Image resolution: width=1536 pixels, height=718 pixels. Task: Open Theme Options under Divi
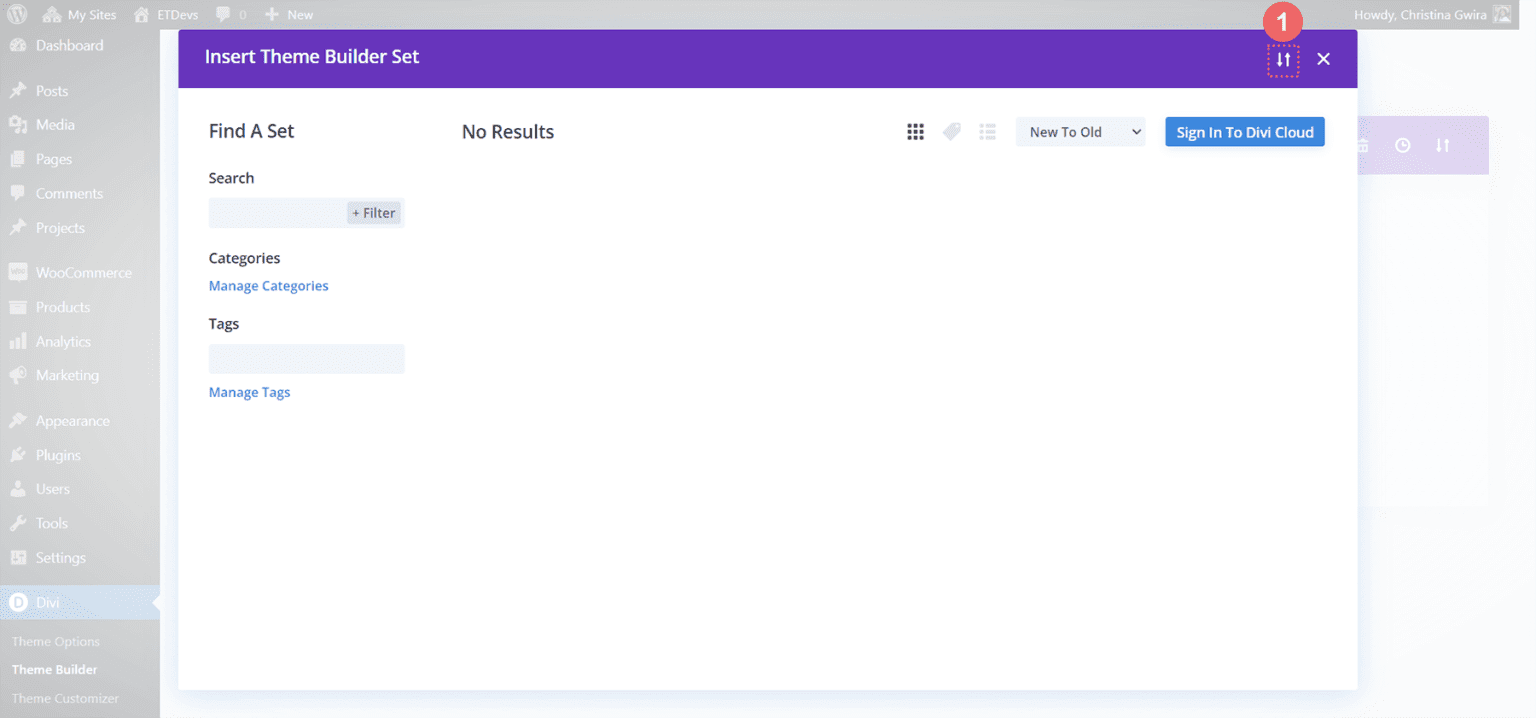click(56, 642)
